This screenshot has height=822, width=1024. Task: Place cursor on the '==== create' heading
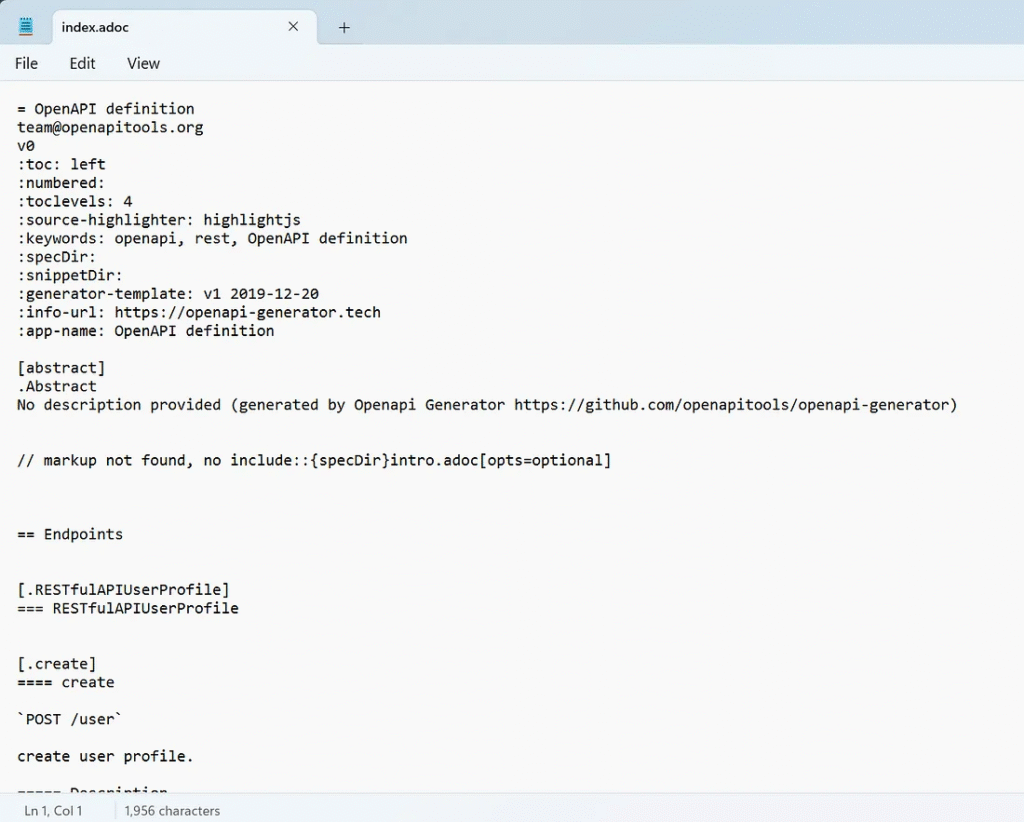(x=66, y=682)
